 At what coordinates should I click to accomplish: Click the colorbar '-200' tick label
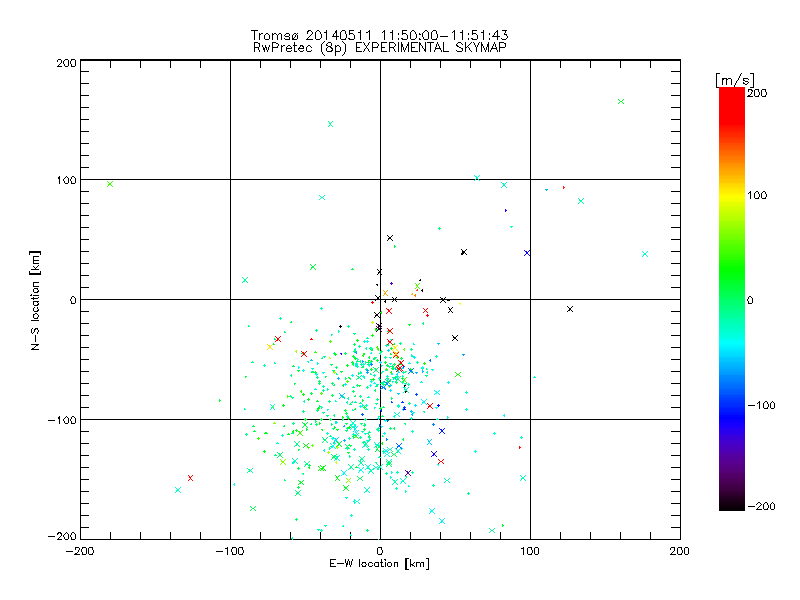coord(761,506)
